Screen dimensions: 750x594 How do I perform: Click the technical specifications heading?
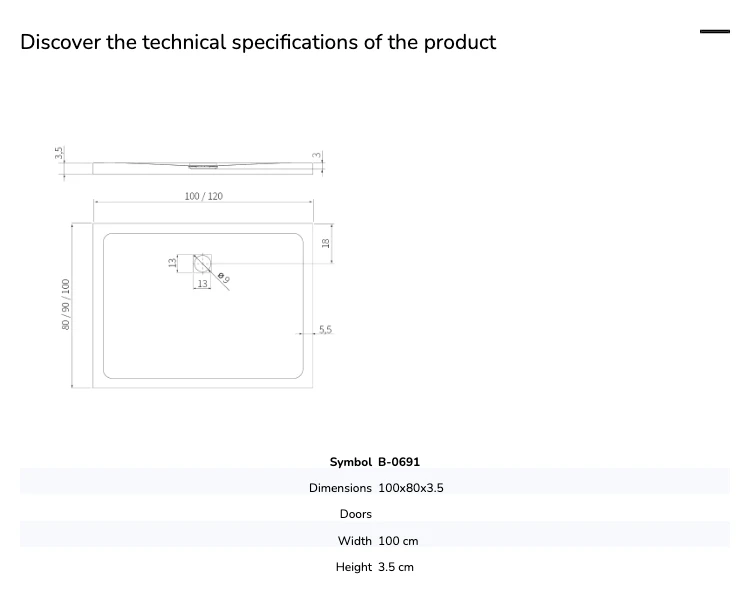[258, 42]
